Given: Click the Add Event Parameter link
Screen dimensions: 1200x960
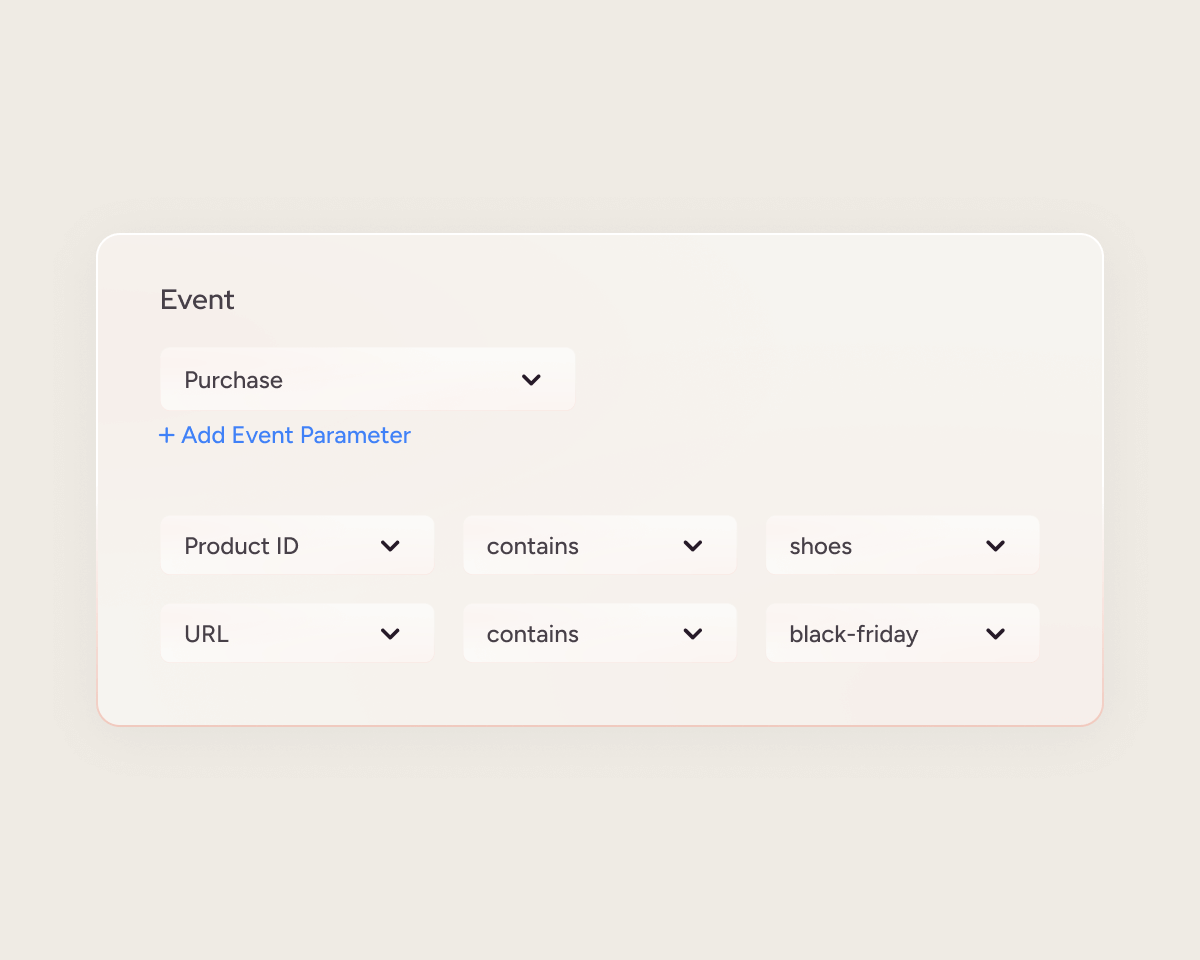Looking at the screenshot, I should (296, 435).
